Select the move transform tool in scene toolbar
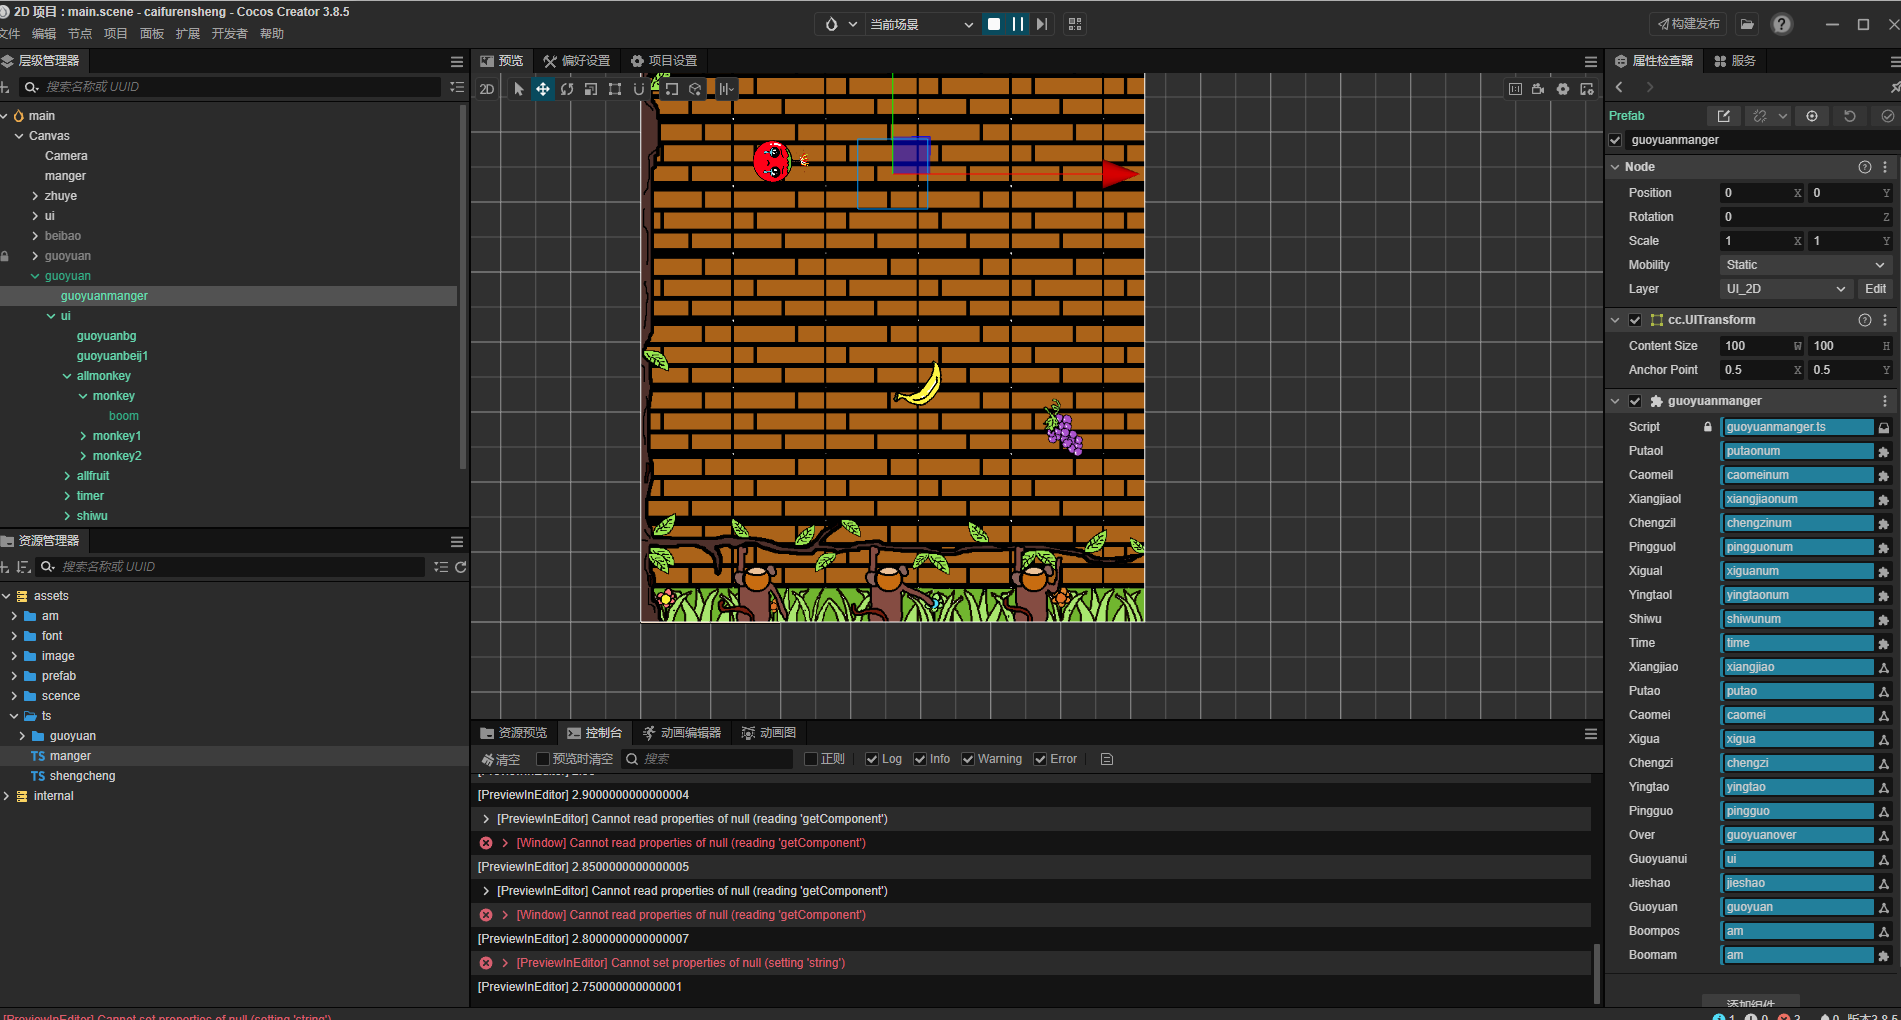The width and height of the screenshot is (1901, 1020). coord(543,89)
